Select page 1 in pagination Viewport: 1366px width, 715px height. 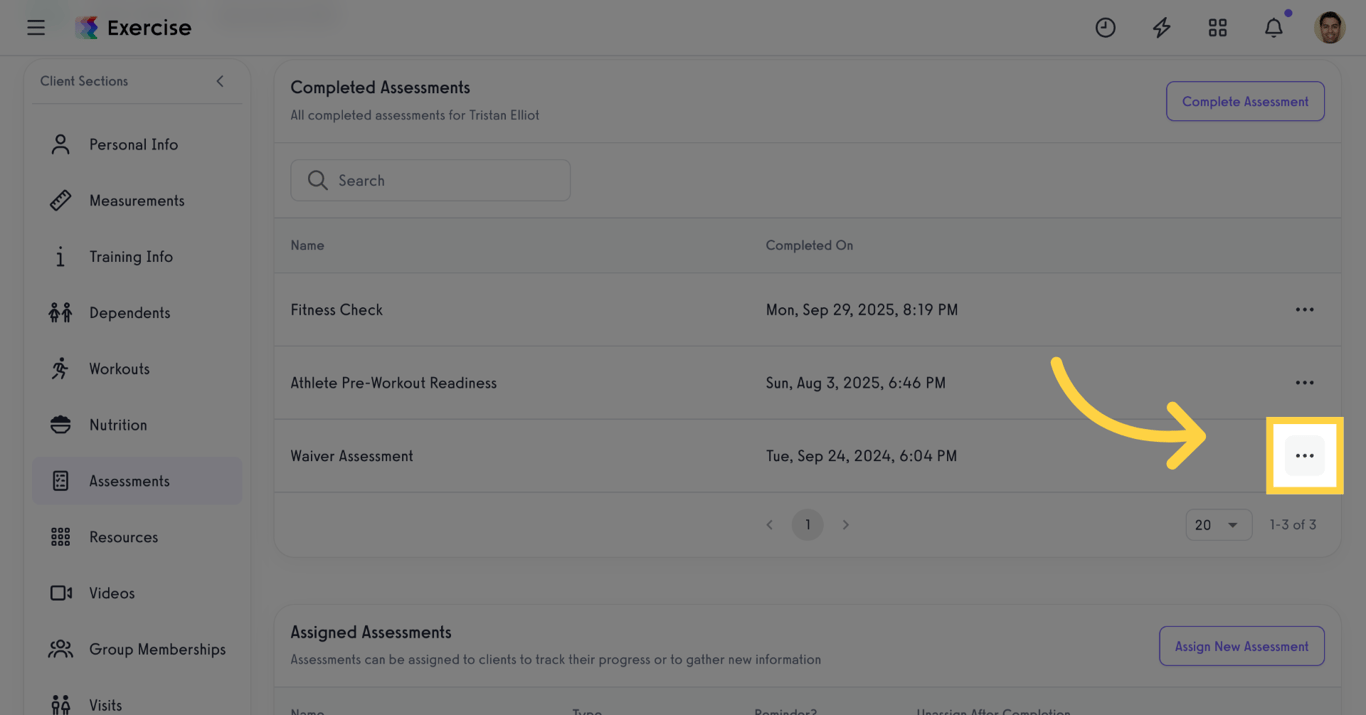pos(808,525)
